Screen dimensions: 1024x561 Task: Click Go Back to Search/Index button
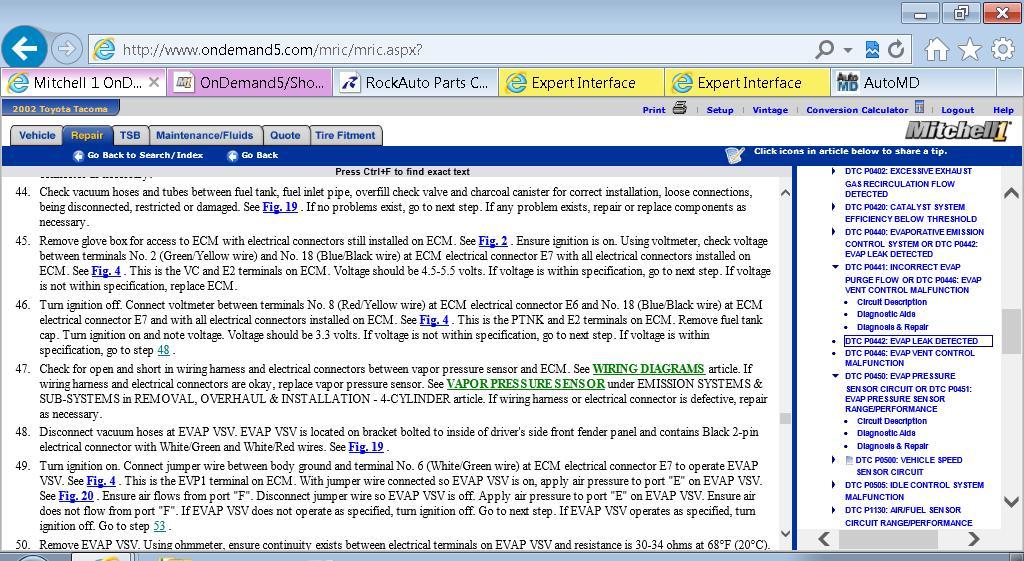[138, 155]
